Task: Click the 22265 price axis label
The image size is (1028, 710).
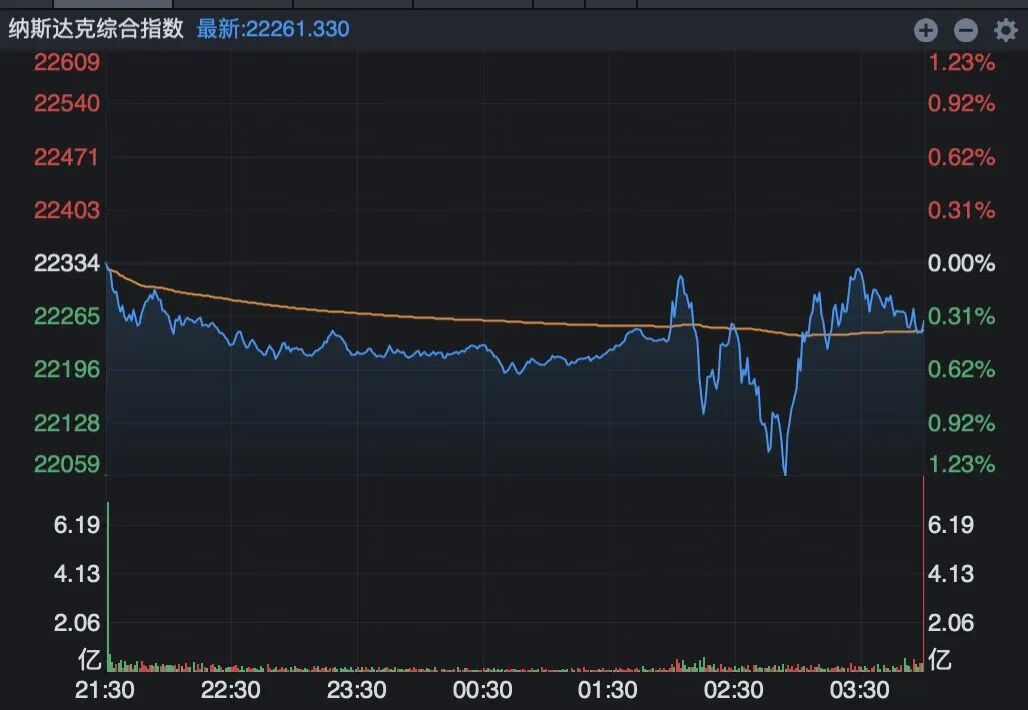Action: [66, 317]
